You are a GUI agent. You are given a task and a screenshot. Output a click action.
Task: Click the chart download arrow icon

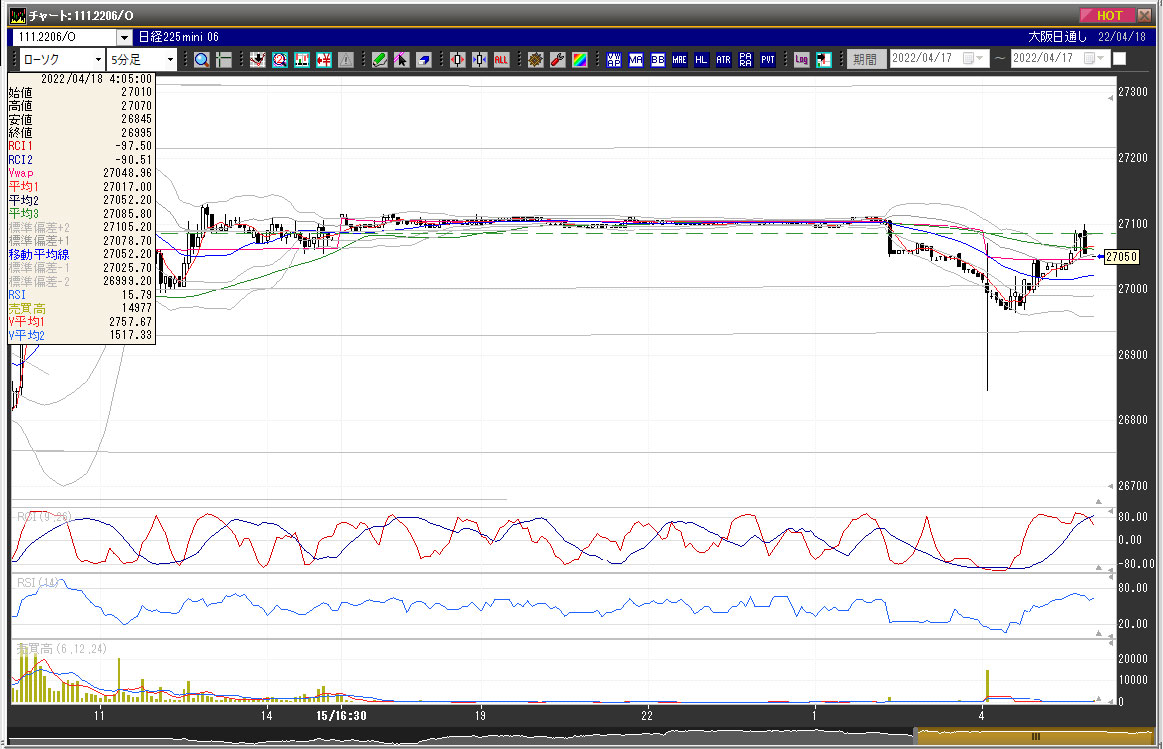pyautogui.click(x=257, y=60)
